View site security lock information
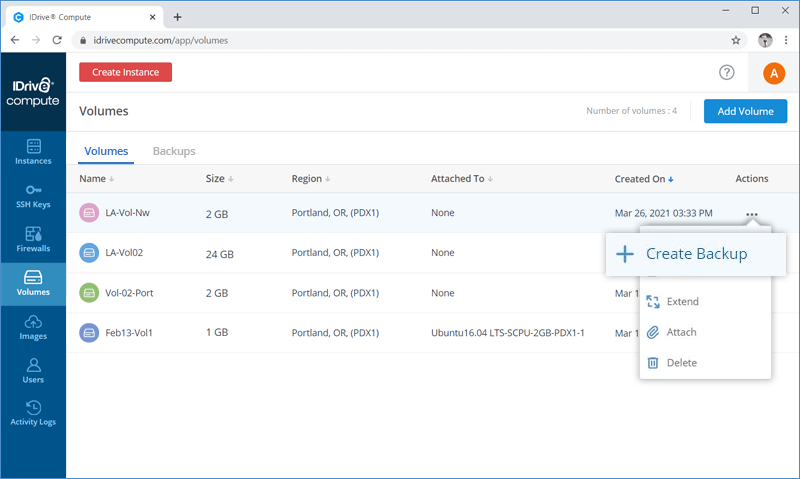This screenshot has width=800, height=479. [x=83, y=40]
